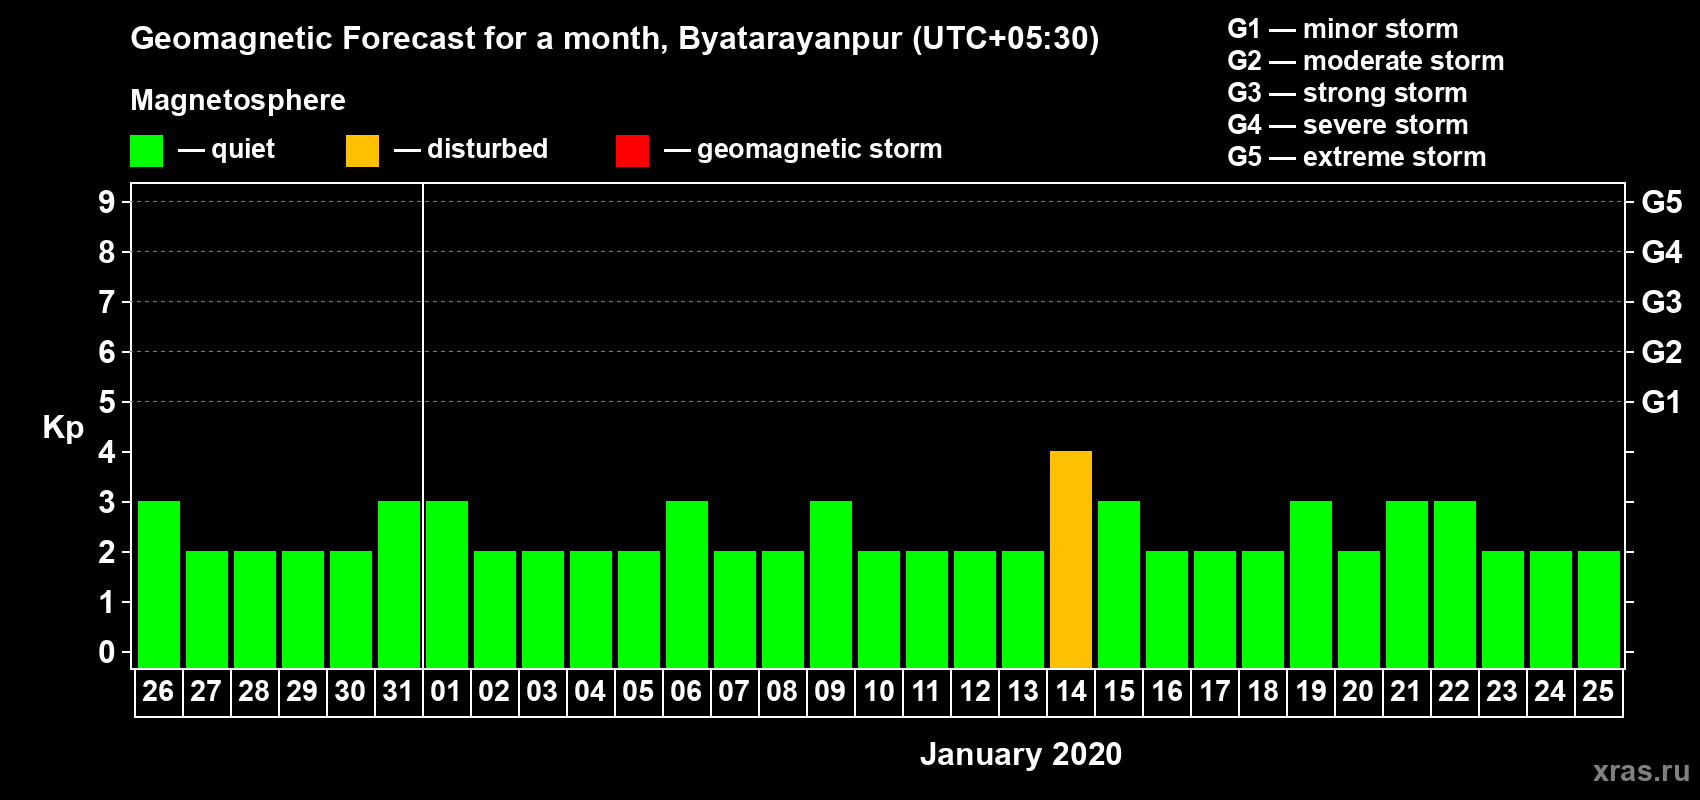Click date label 24 on the axis

point(1550,691)
